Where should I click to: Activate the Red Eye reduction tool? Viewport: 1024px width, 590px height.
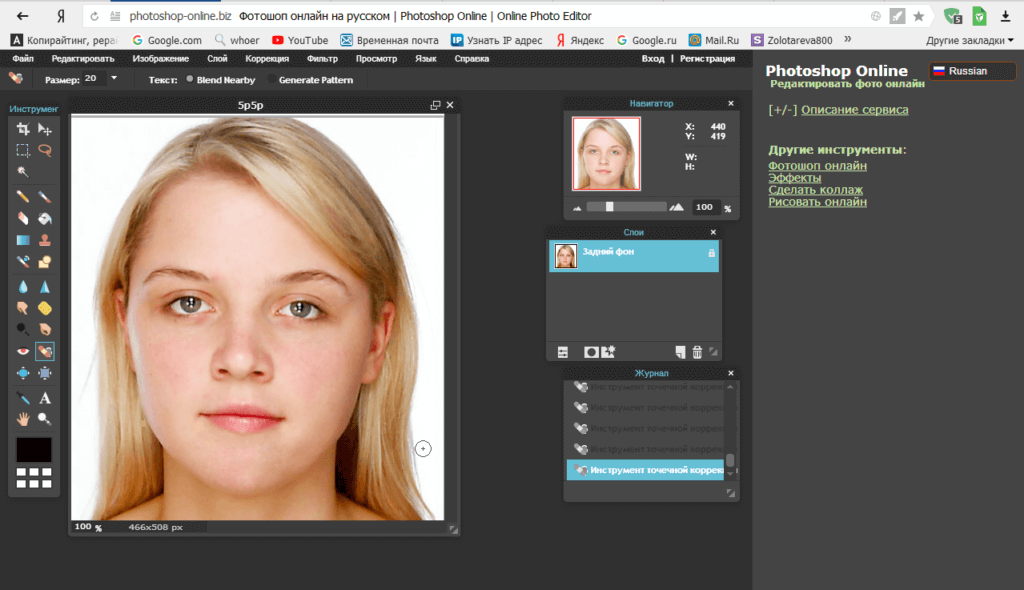coord(23,351)
